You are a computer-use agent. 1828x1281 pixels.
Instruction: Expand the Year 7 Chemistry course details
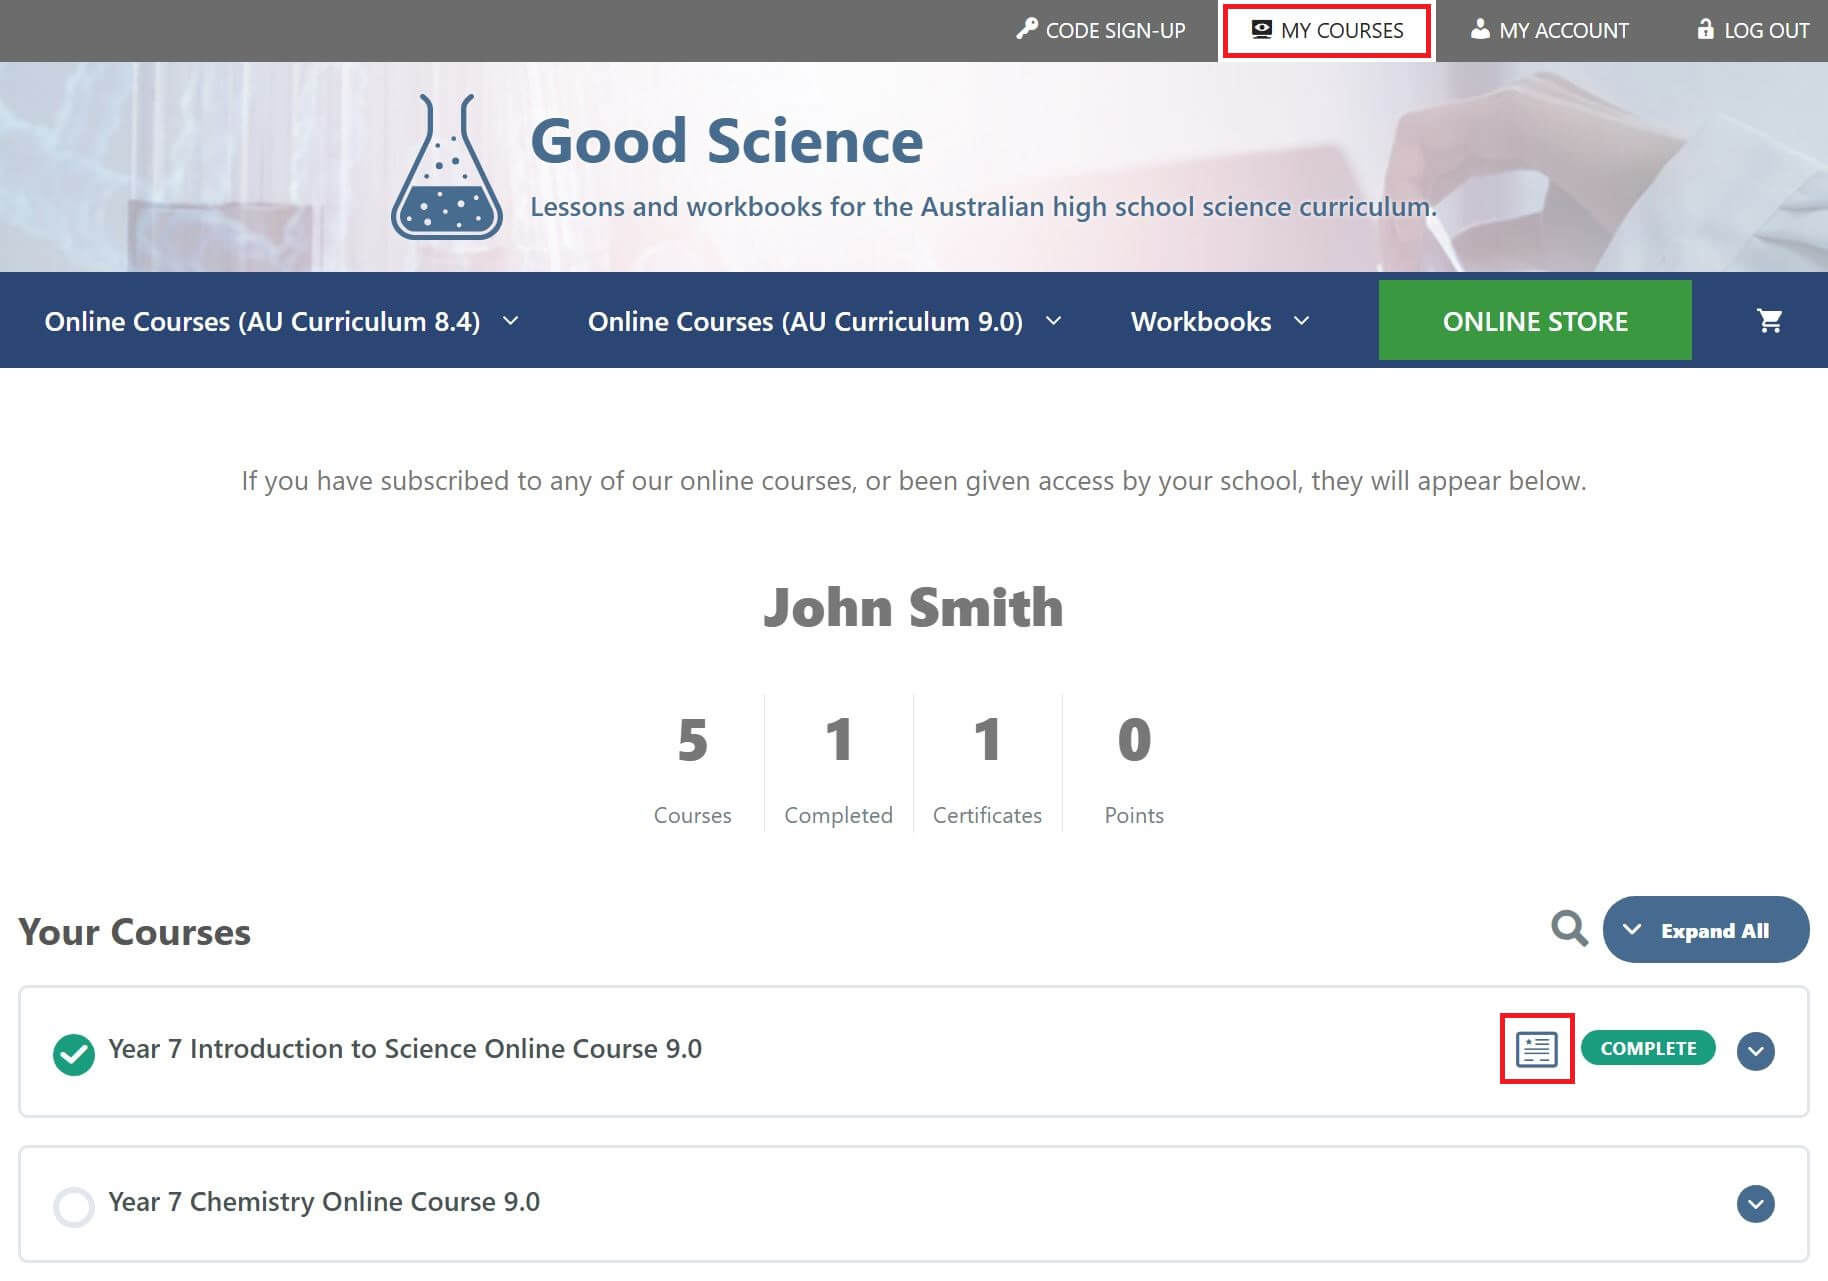tap(1755, 1205)
